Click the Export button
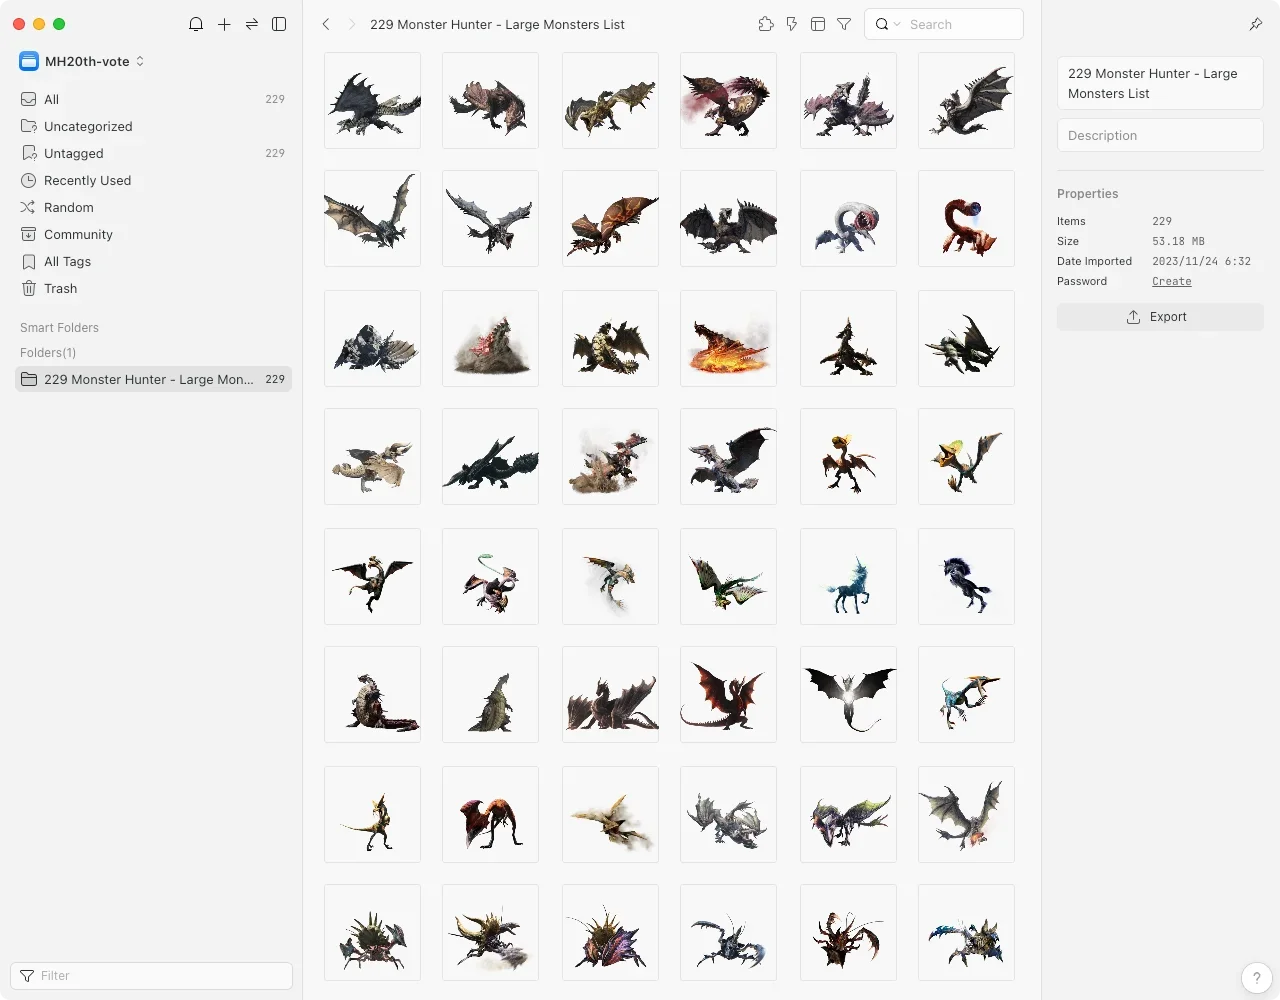This screenshot has width=1280, height=1000. [1159, 317]
